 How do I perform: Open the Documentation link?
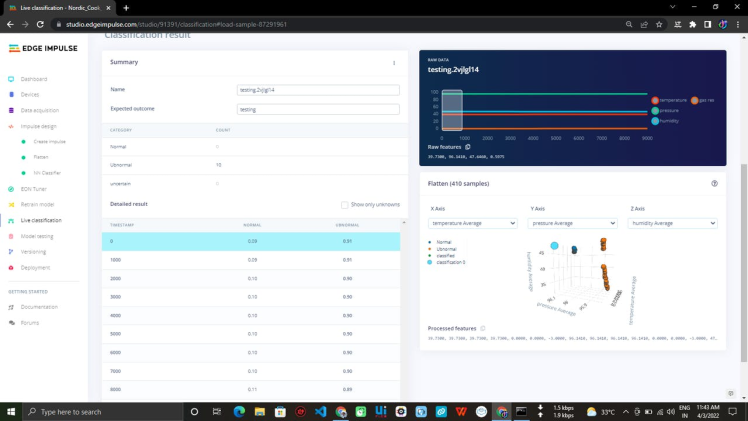tap(39, 307)
